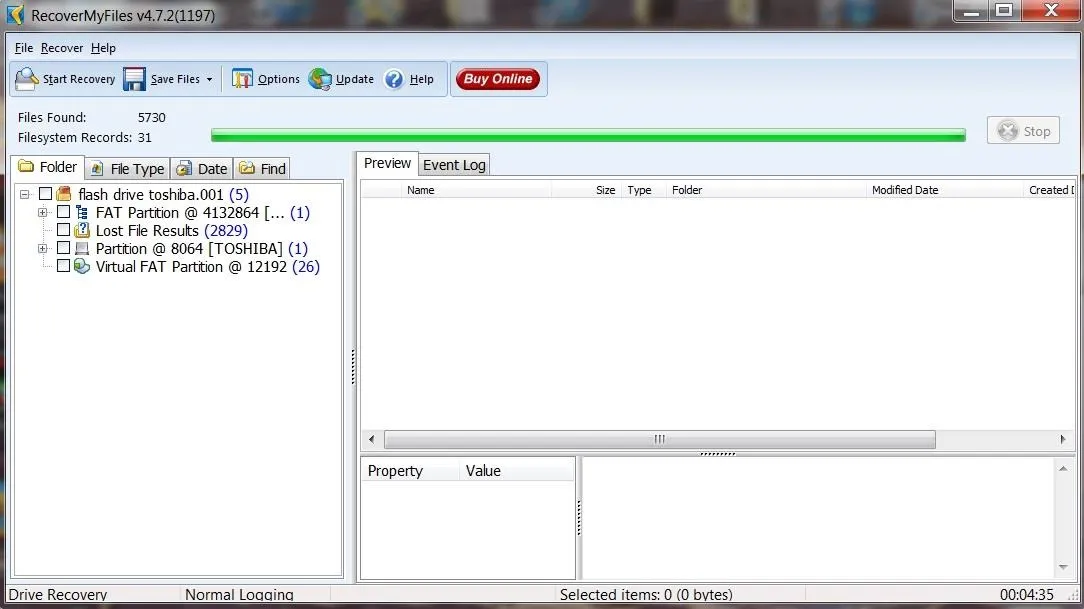Enable the Virtual FAT Partition @ 12192 checkbox

[x=64, y=265]
